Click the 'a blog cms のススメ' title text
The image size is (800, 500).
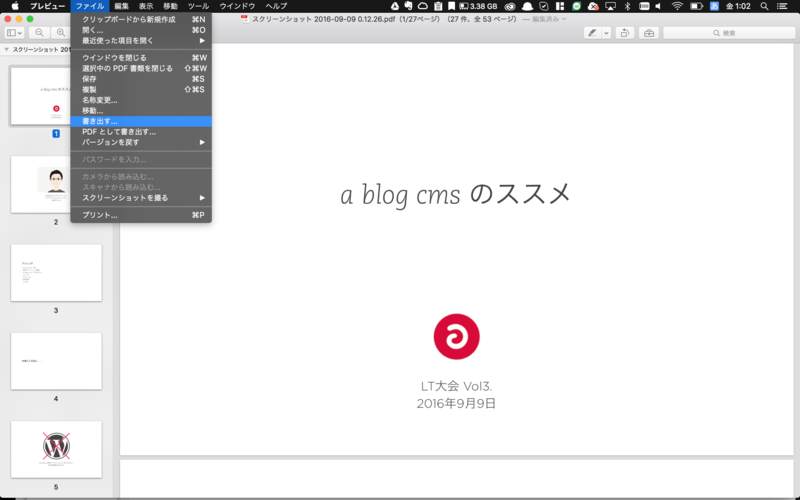click(455, 194)
